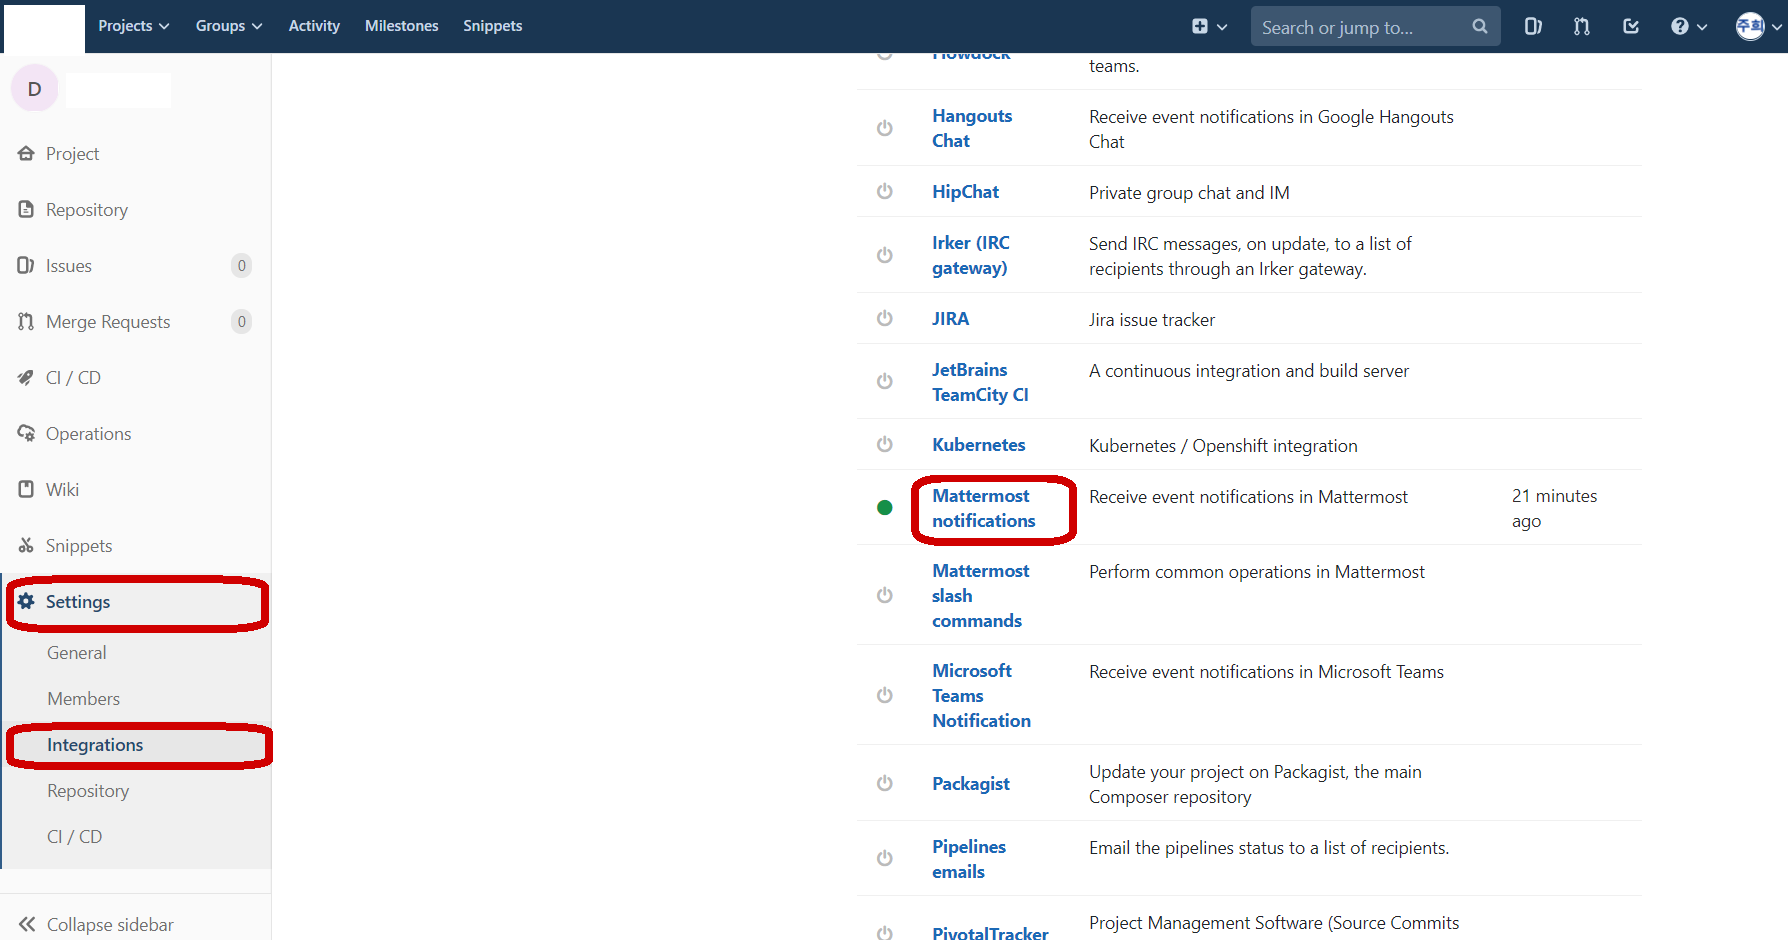The image size is (1788, 940).
Task: Click the Irker power status icon
Action: point(884,255)
